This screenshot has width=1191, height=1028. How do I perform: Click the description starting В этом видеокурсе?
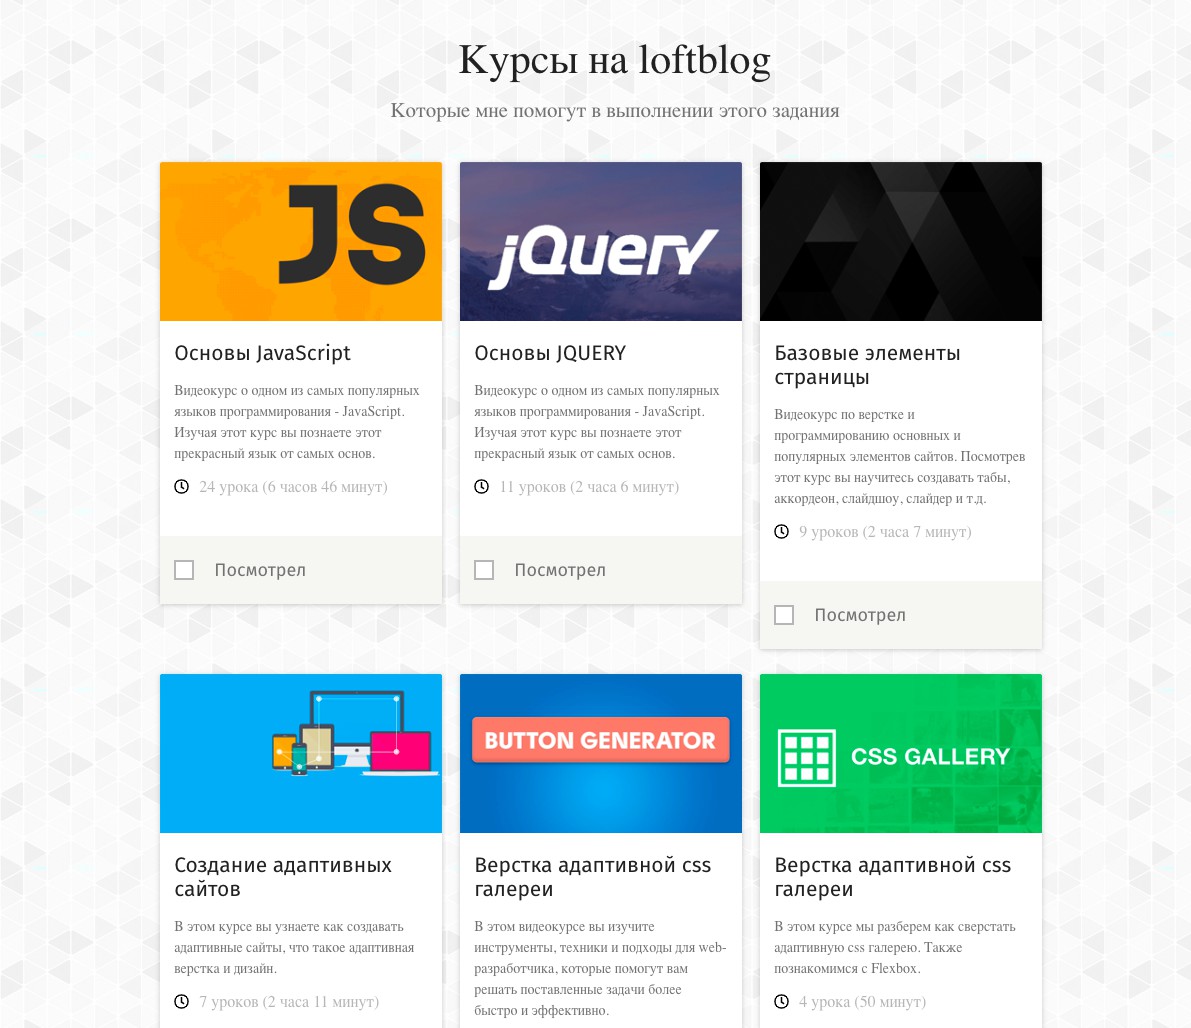click(x=600, y=969)
